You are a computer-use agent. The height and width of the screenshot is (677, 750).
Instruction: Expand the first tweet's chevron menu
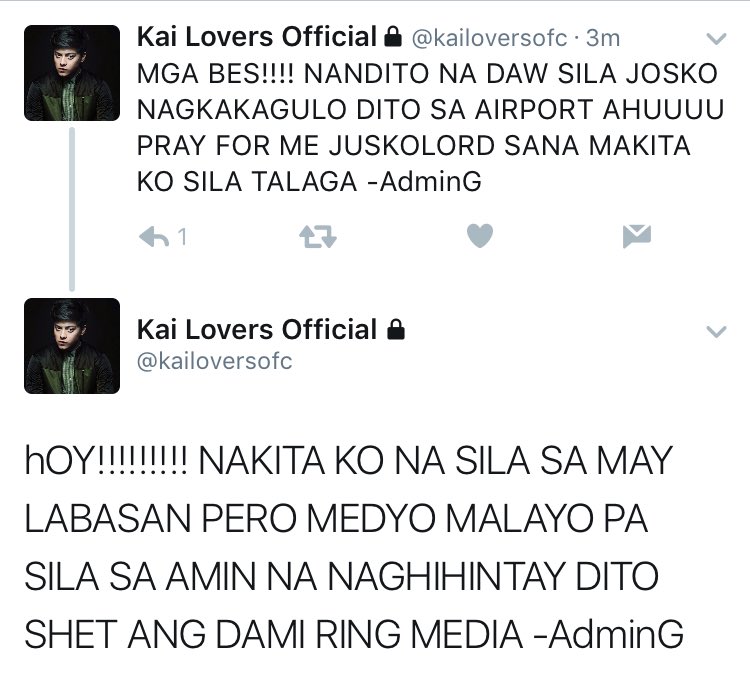[x=717, y=38]
